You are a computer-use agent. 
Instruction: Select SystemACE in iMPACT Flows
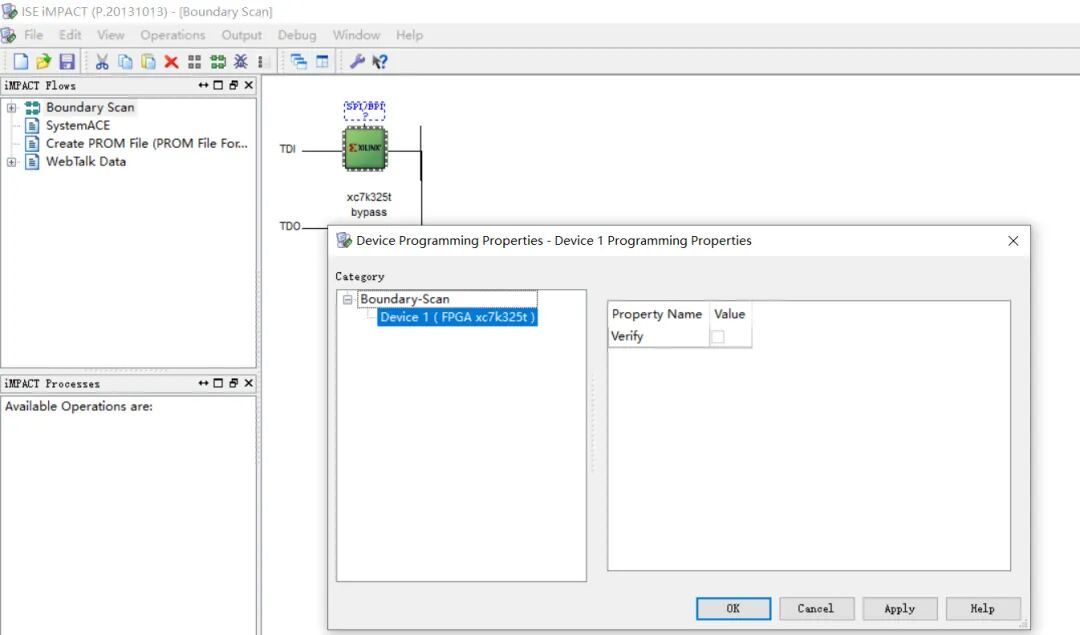pos(78,125)
